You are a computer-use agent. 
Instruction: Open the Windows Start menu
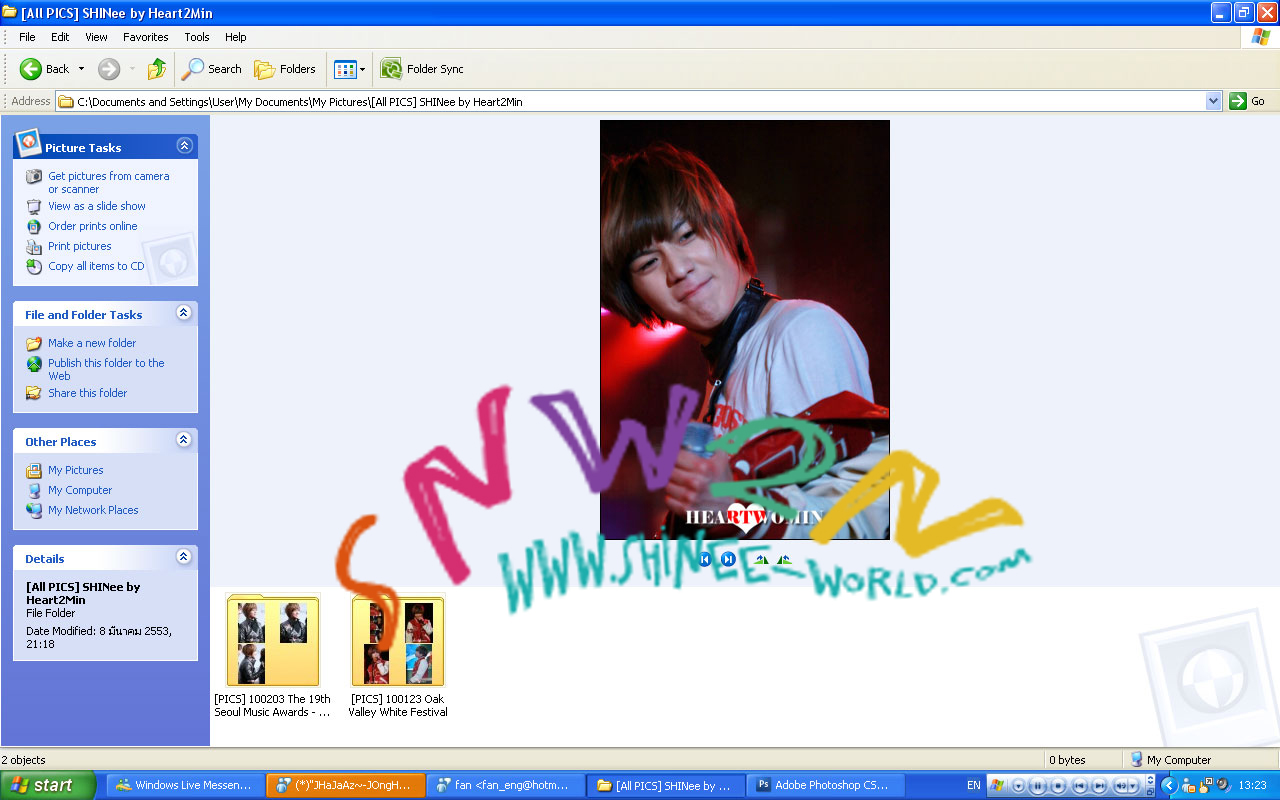pyautogui.click(x=48, y=785)
